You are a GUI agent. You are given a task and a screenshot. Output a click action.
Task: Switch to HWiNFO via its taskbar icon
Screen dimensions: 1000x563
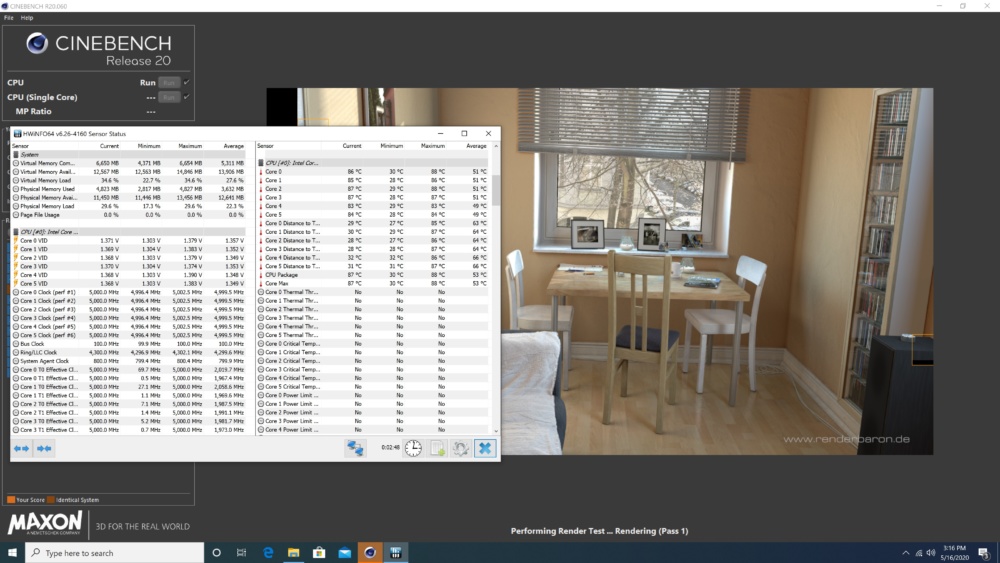(395, 553)
